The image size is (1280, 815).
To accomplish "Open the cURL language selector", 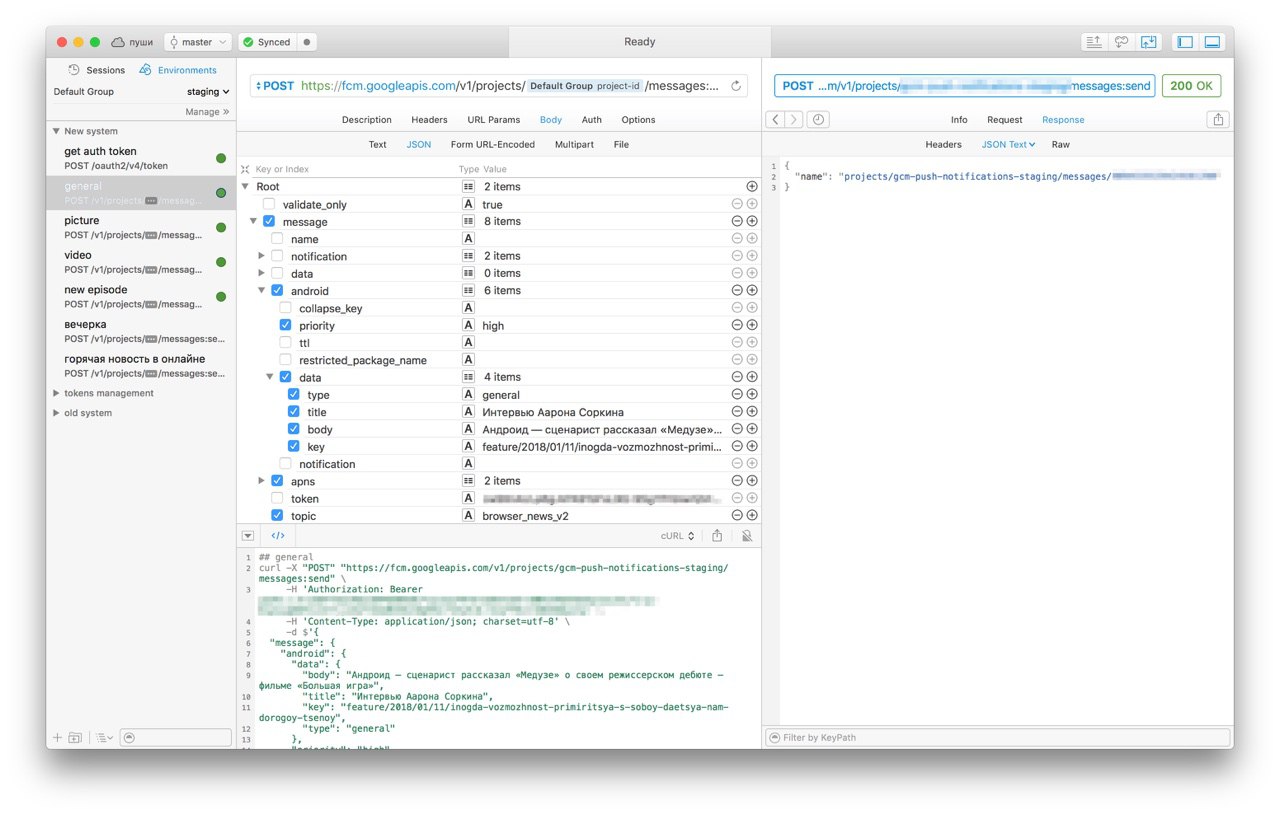I will pos(677,536).
